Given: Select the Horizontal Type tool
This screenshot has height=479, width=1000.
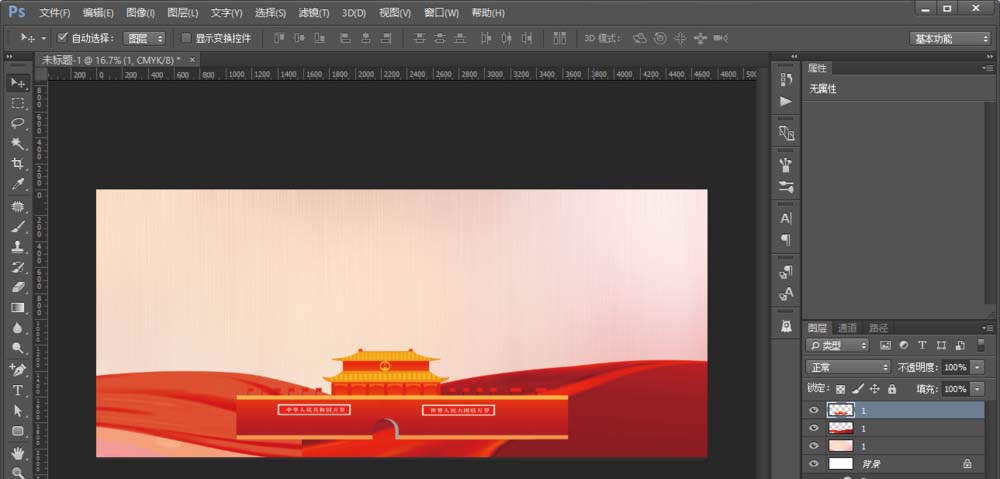Looking at the screenshot, I should 18,390.
